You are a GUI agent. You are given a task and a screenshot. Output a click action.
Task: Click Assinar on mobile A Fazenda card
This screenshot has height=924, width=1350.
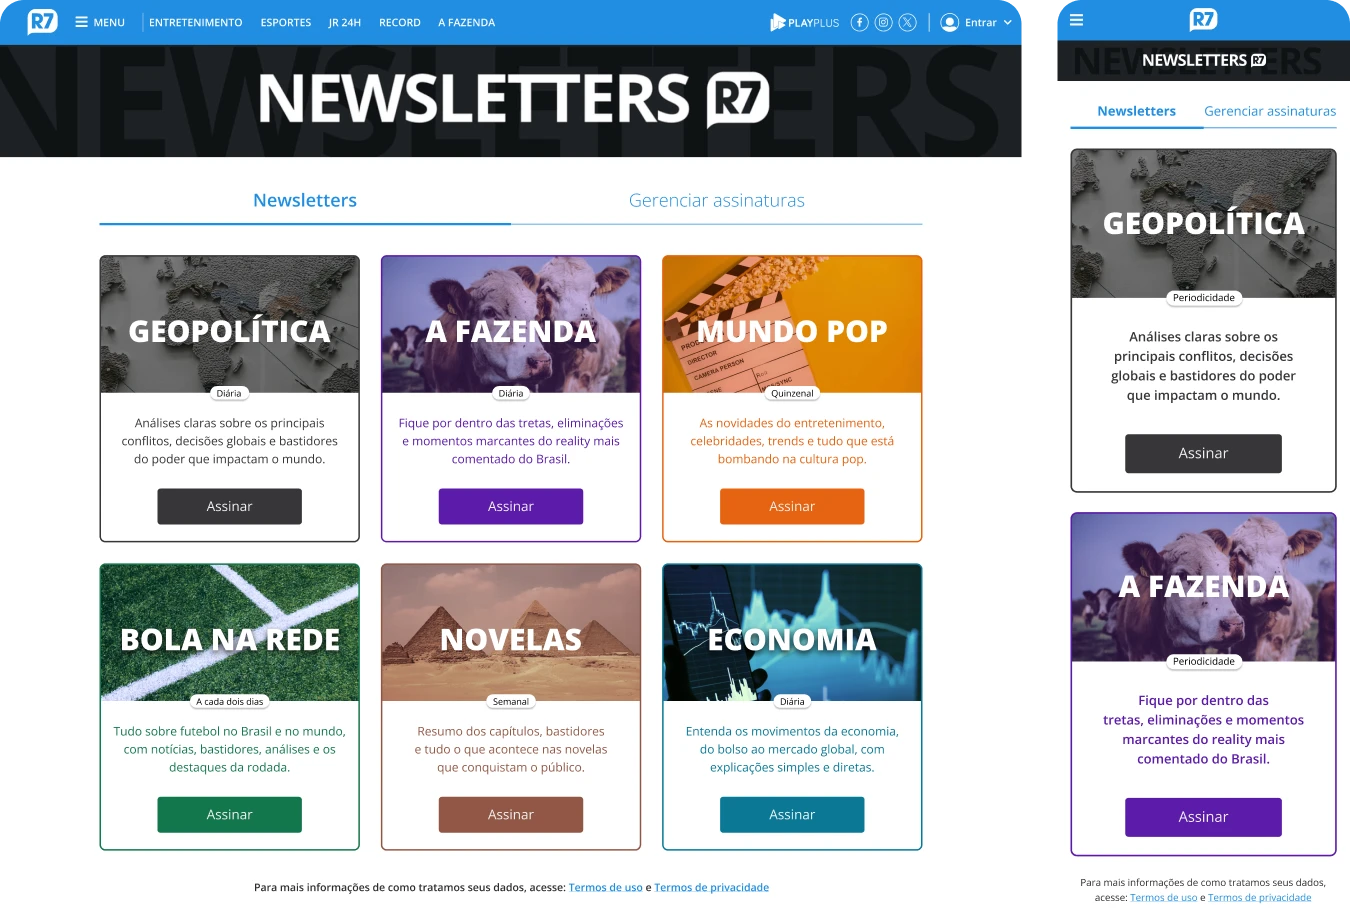click(1203, 817)
